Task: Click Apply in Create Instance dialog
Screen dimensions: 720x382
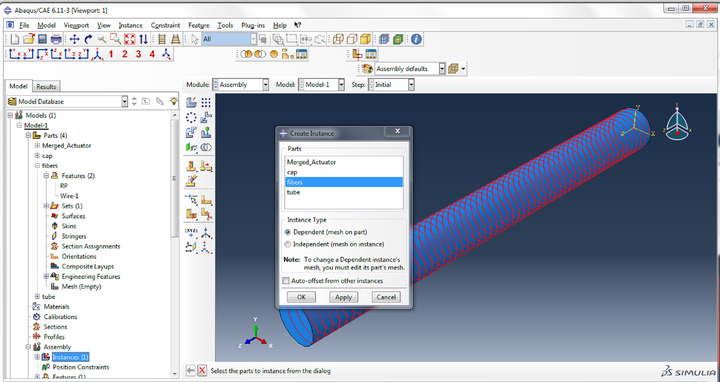Action: click(x=343, y=297)
